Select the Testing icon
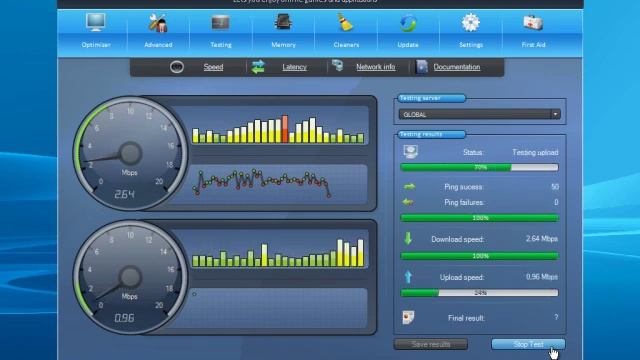640x360 pixels. click(x=221, y=22)
